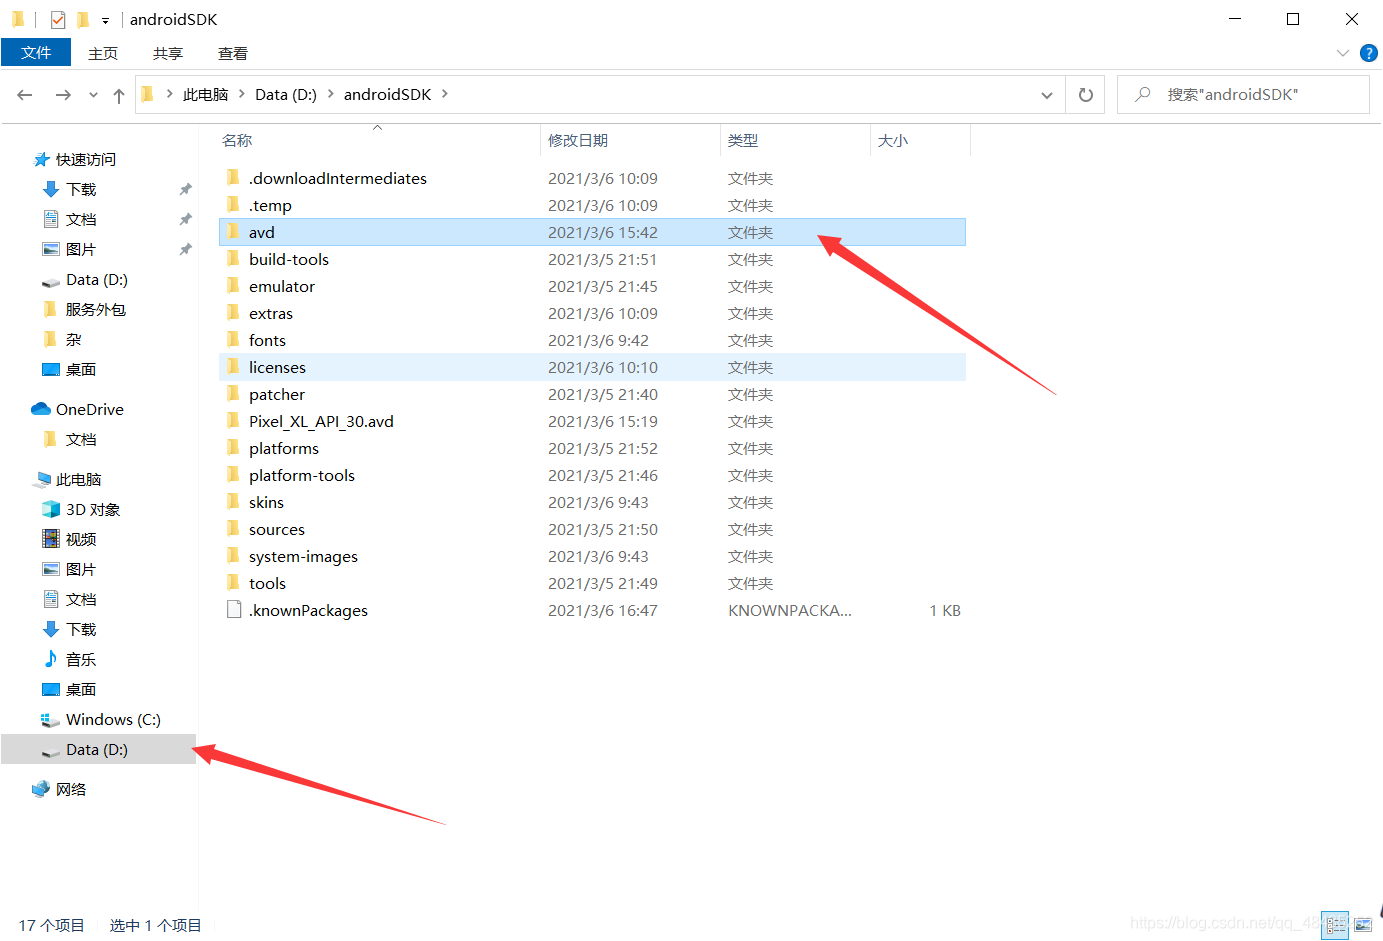Switch to the 查看 ribbon tab
Screen dimensions: 1383x941
pos(232,53)
